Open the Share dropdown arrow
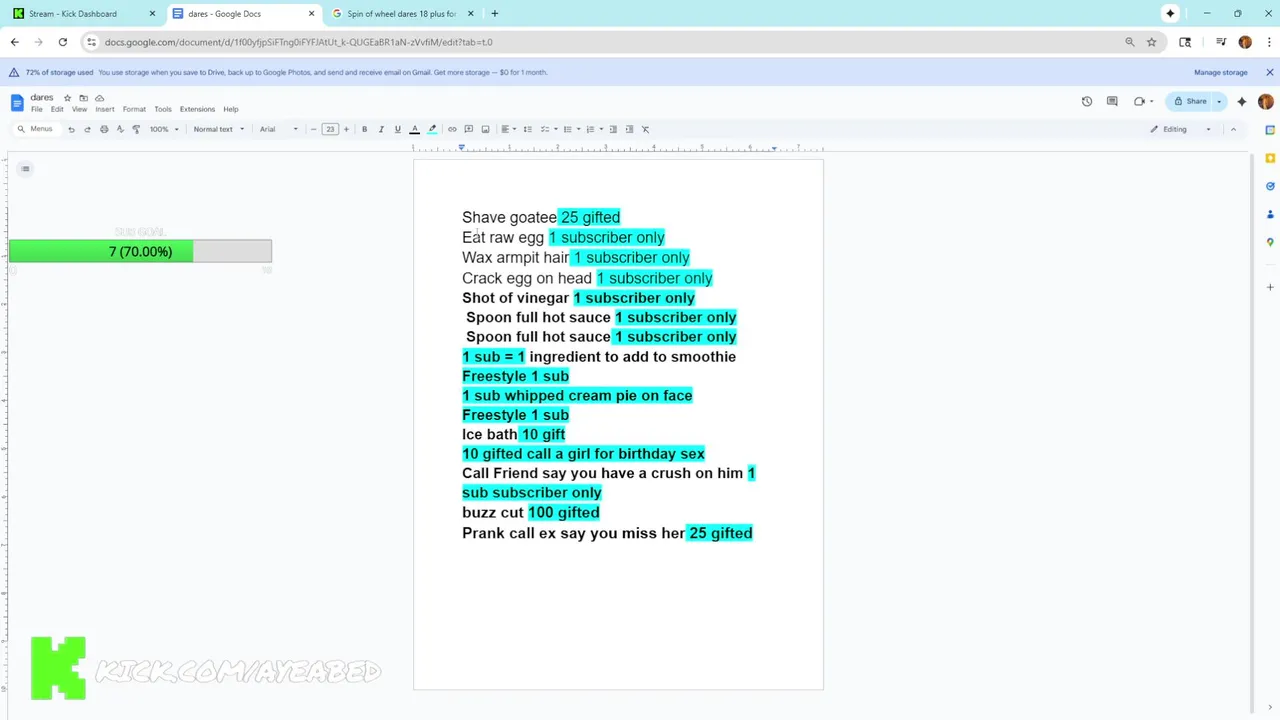Image resolution: width=1280 pixels, height=720 pixels. pyautogui.click(x=1219, y=101)
